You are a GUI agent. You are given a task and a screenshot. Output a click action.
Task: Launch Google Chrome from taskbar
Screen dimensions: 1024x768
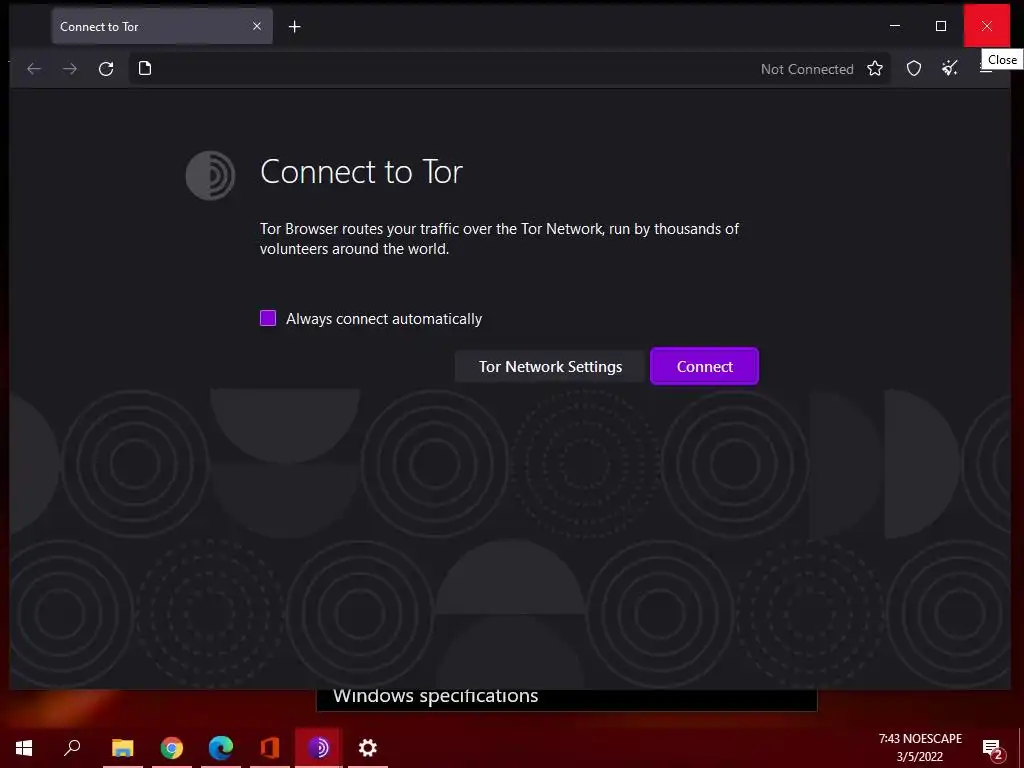172,748
